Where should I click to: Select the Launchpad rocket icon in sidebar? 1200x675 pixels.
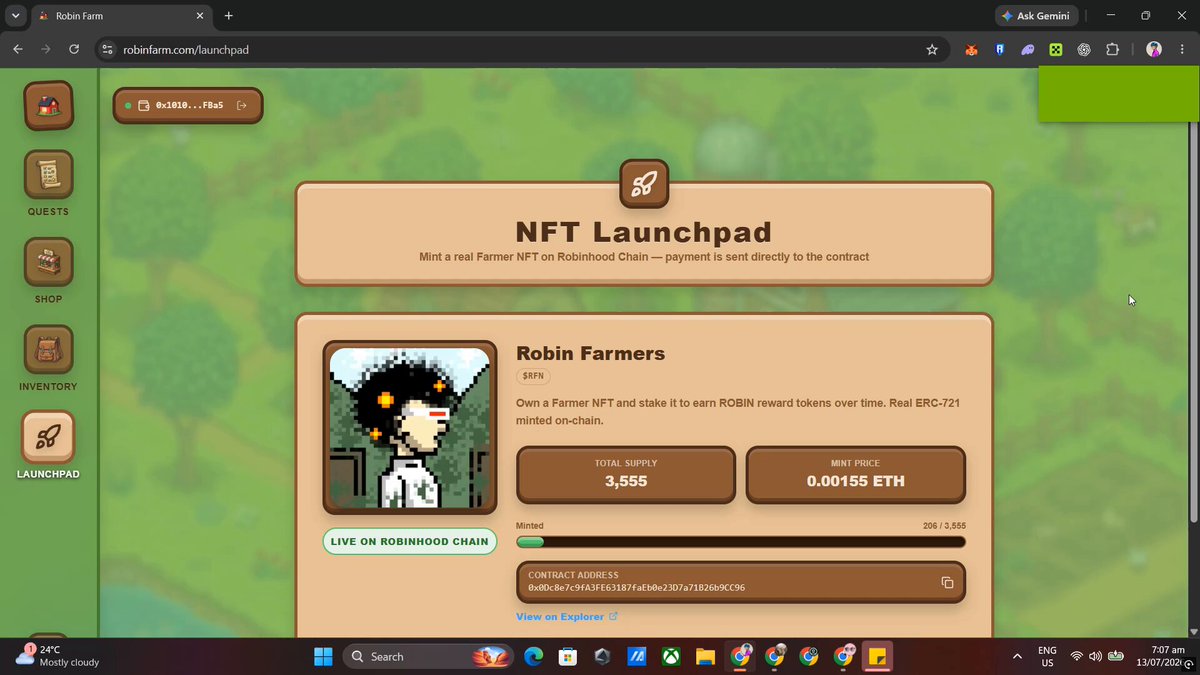click(48, 437)
